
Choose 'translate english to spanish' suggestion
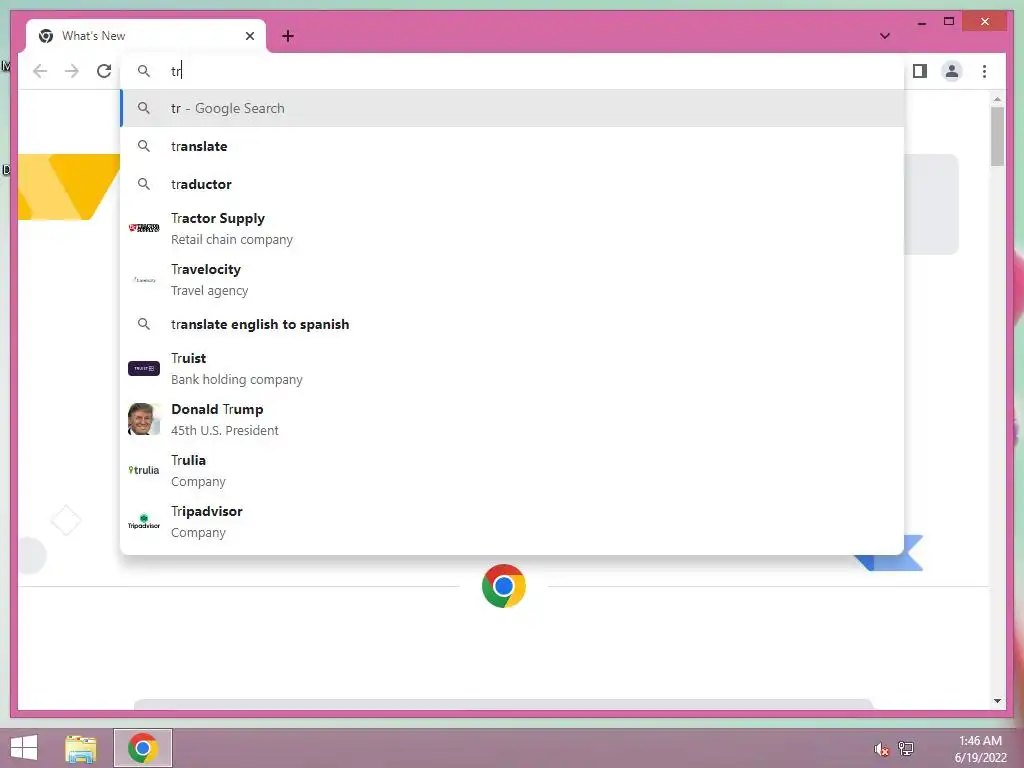click(513, 325)
